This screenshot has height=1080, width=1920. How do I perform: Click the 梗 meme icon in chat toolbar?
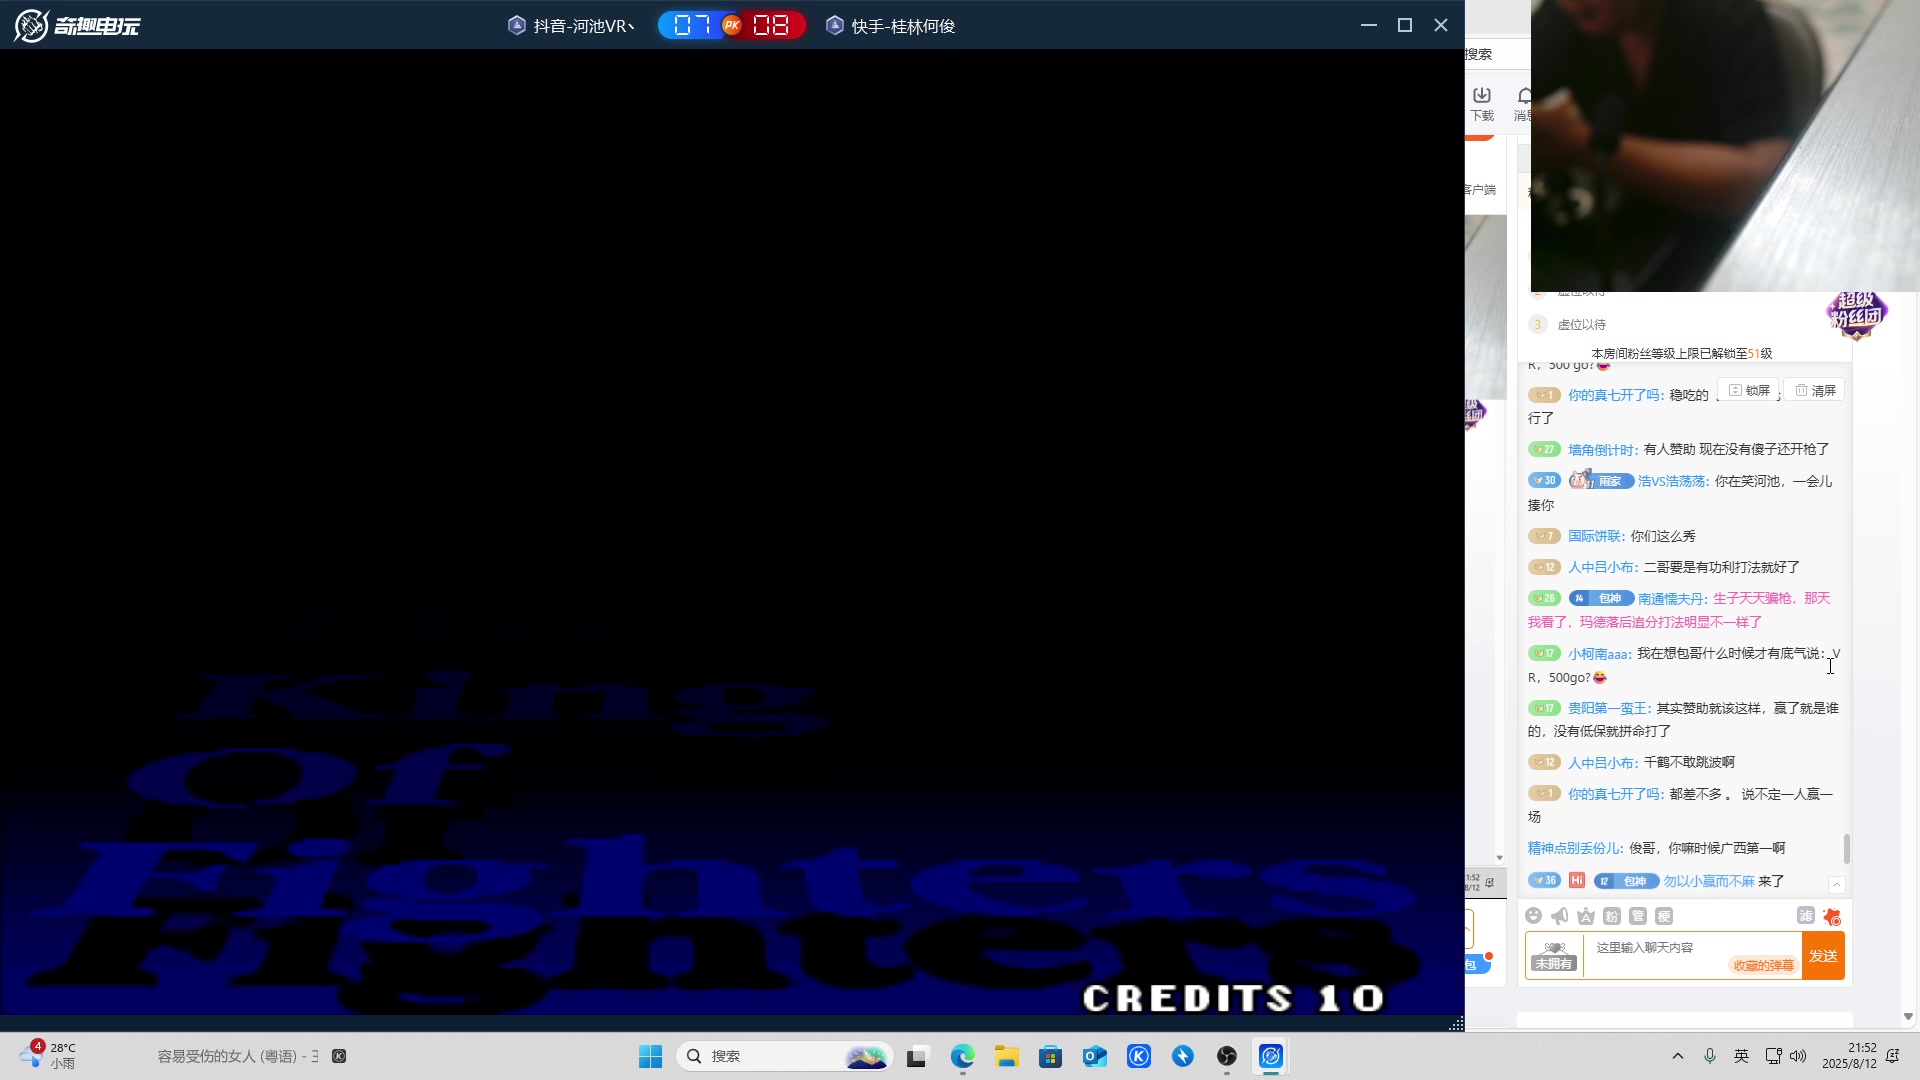pos(1663,916)
